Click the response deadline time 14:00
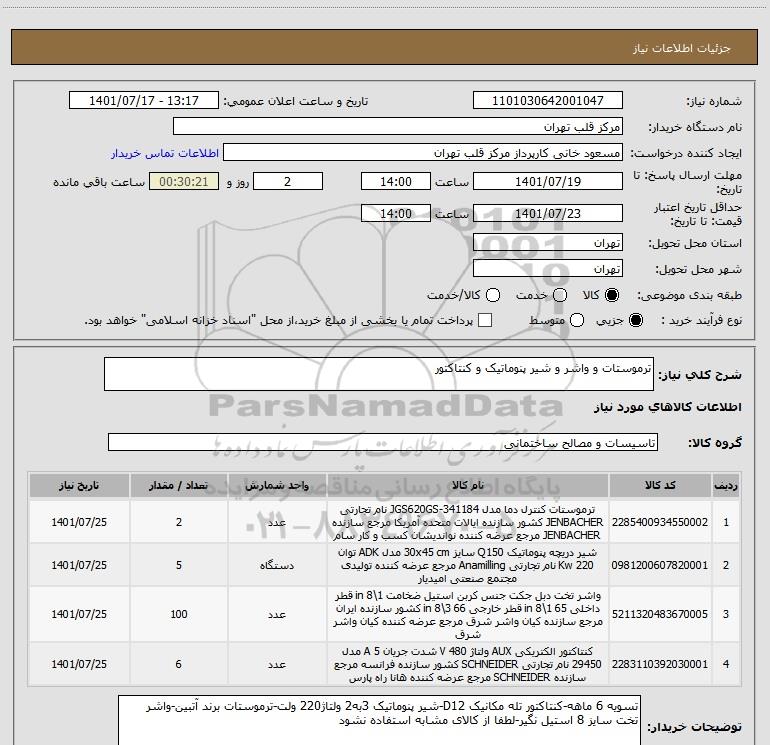 pos(396,181)
